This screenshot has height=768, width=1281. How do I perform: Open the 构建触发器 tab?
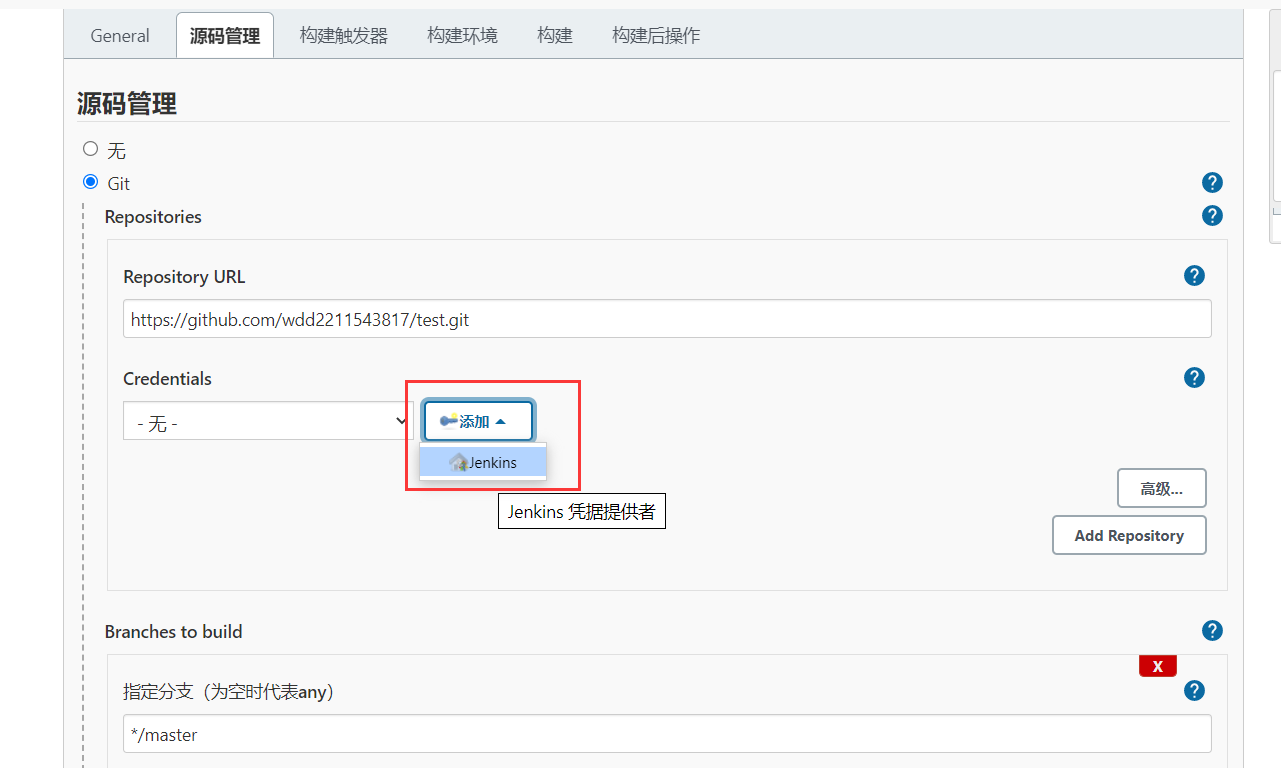click(344, 36)
